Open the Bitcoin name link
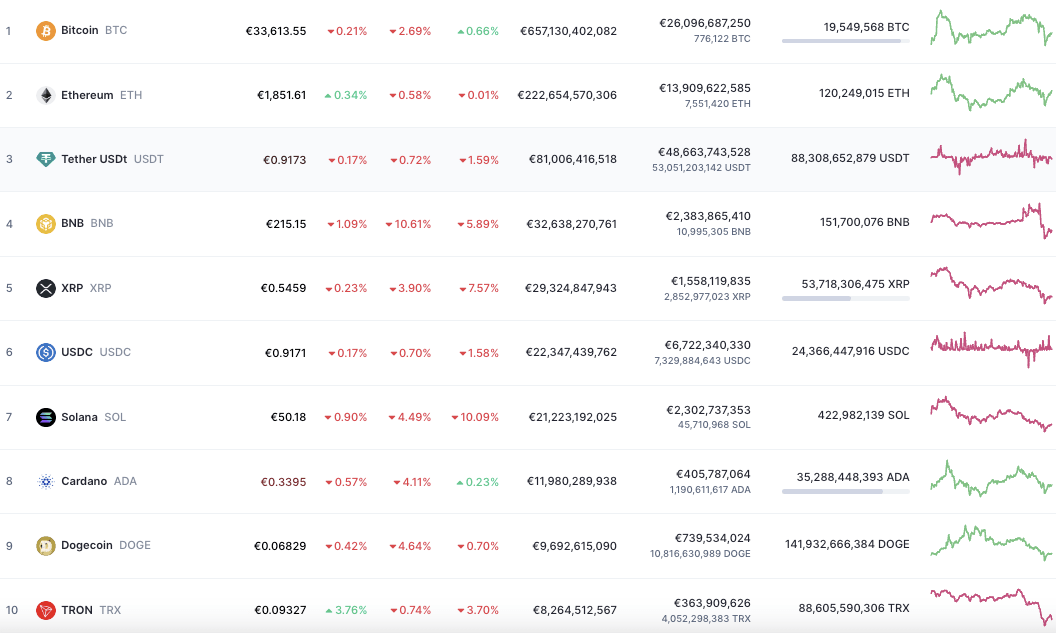1056x633 pixels. pyautogui.click(x=79, y=30)
